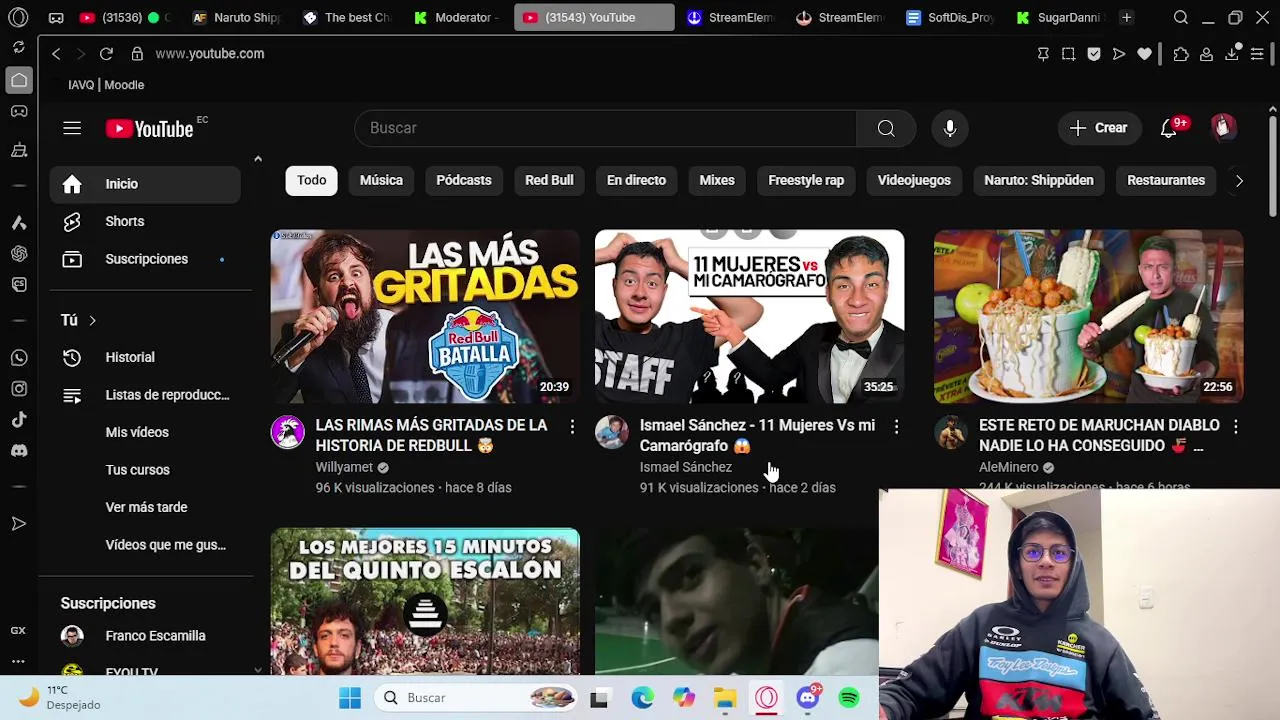Viewport: 1280px width, 720px height.
Task: Click the Windows Start button
Action: click(349, 698)
